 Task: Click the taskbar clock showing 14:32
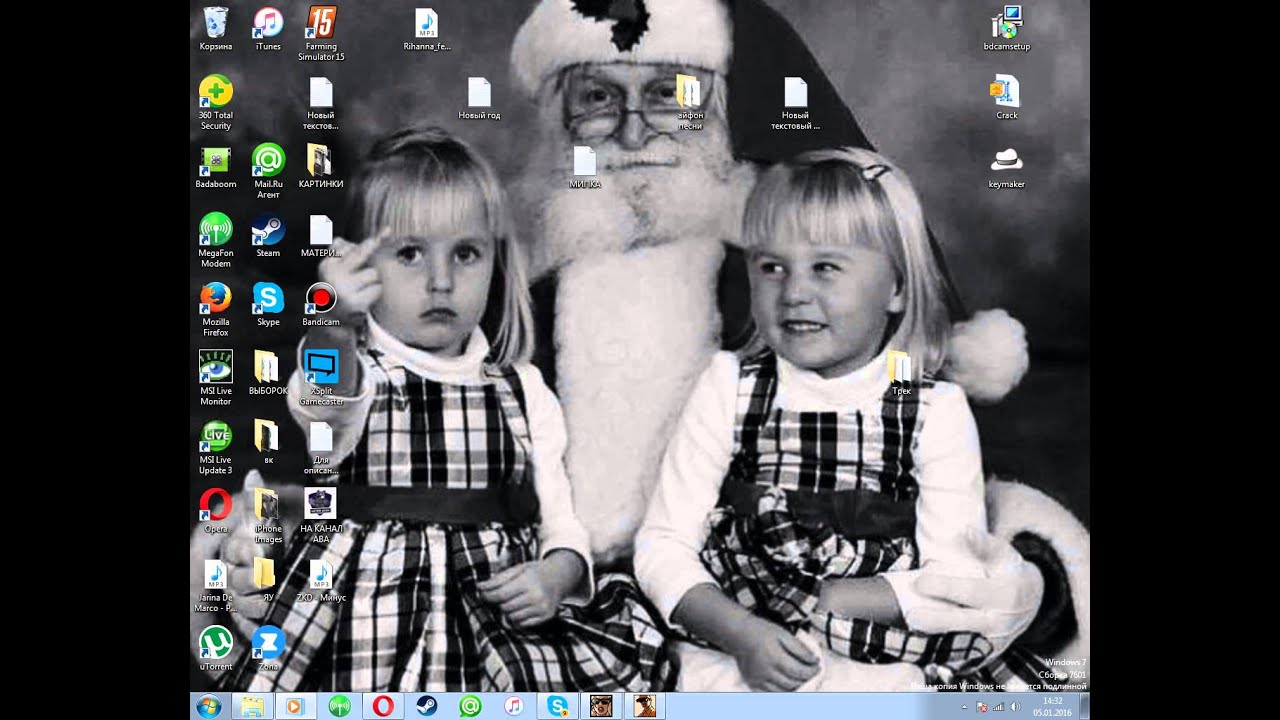point(1052,706)
